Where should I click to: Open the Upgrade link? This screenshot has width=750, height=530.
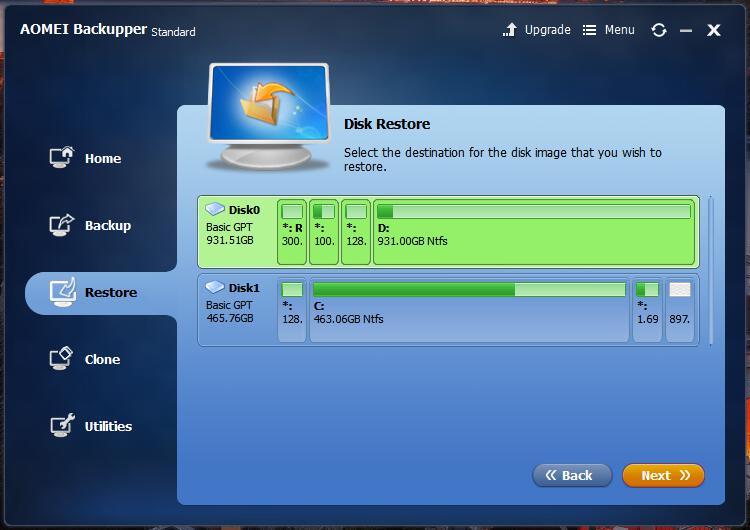coord(548,30)
